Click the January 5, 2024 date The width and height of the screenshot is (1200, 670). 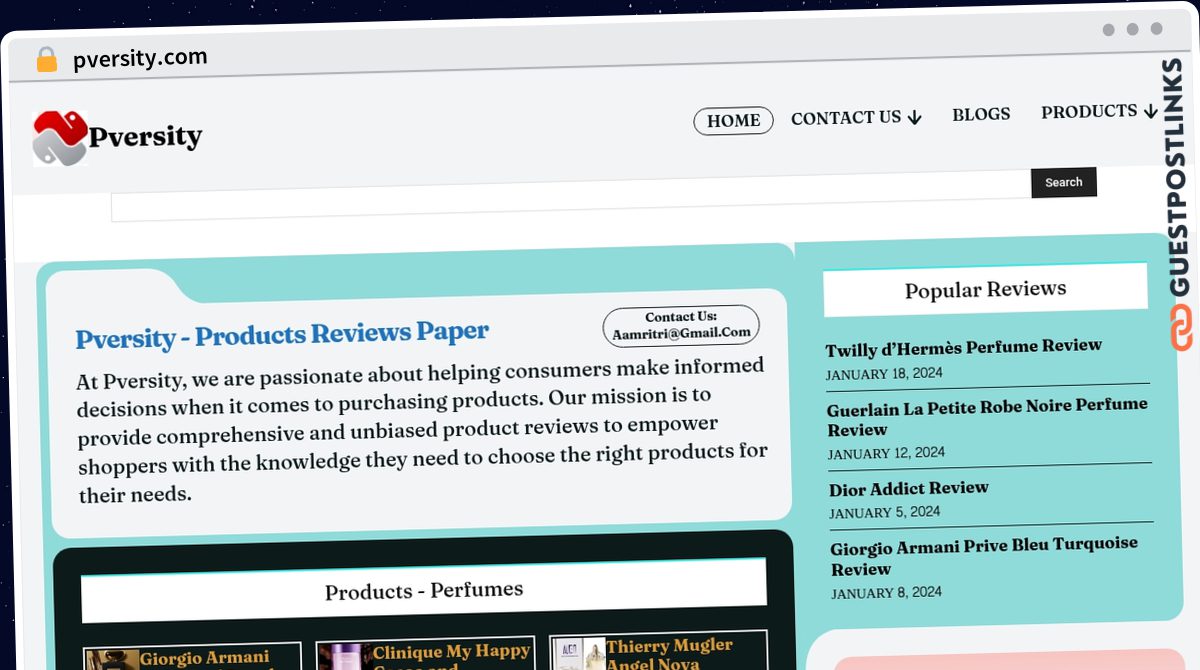(885, 512)
